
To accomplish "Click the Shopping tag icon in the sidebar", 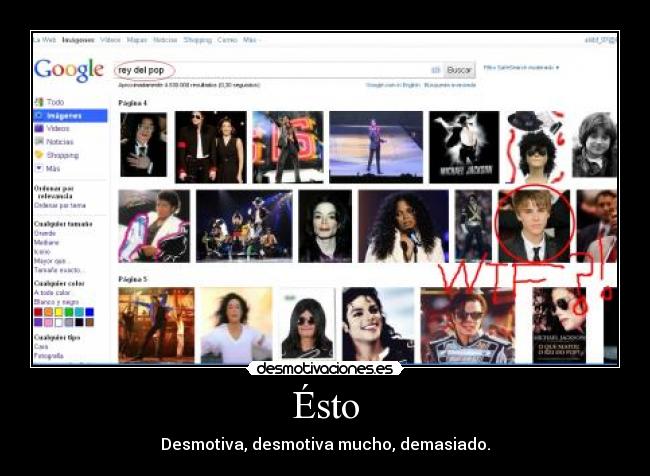I will [x=39, y=155].
